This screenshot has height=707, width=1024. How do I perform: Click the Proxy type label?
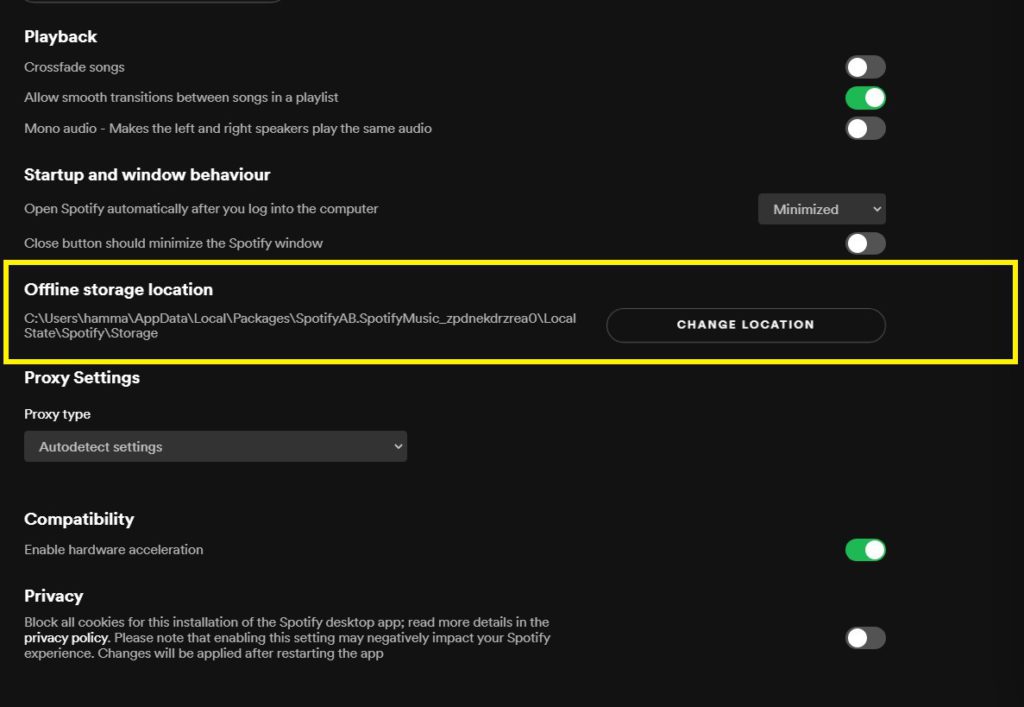(x=57, y=414)
